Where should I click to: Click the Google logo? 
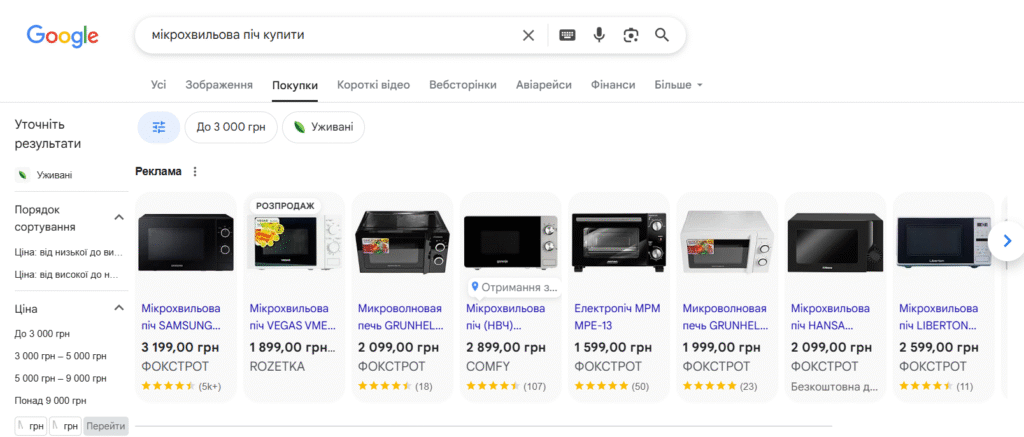(x=62, y=36)
